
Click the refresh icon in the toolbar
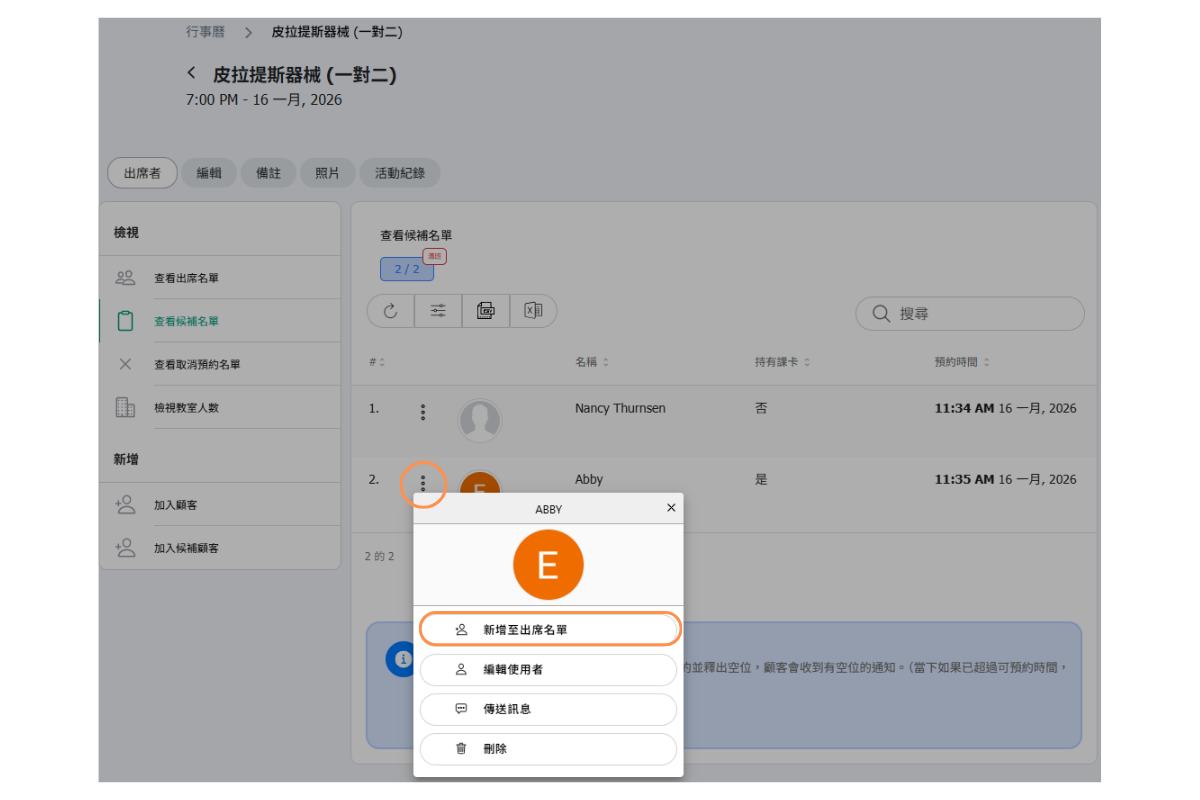pos(390,311)
